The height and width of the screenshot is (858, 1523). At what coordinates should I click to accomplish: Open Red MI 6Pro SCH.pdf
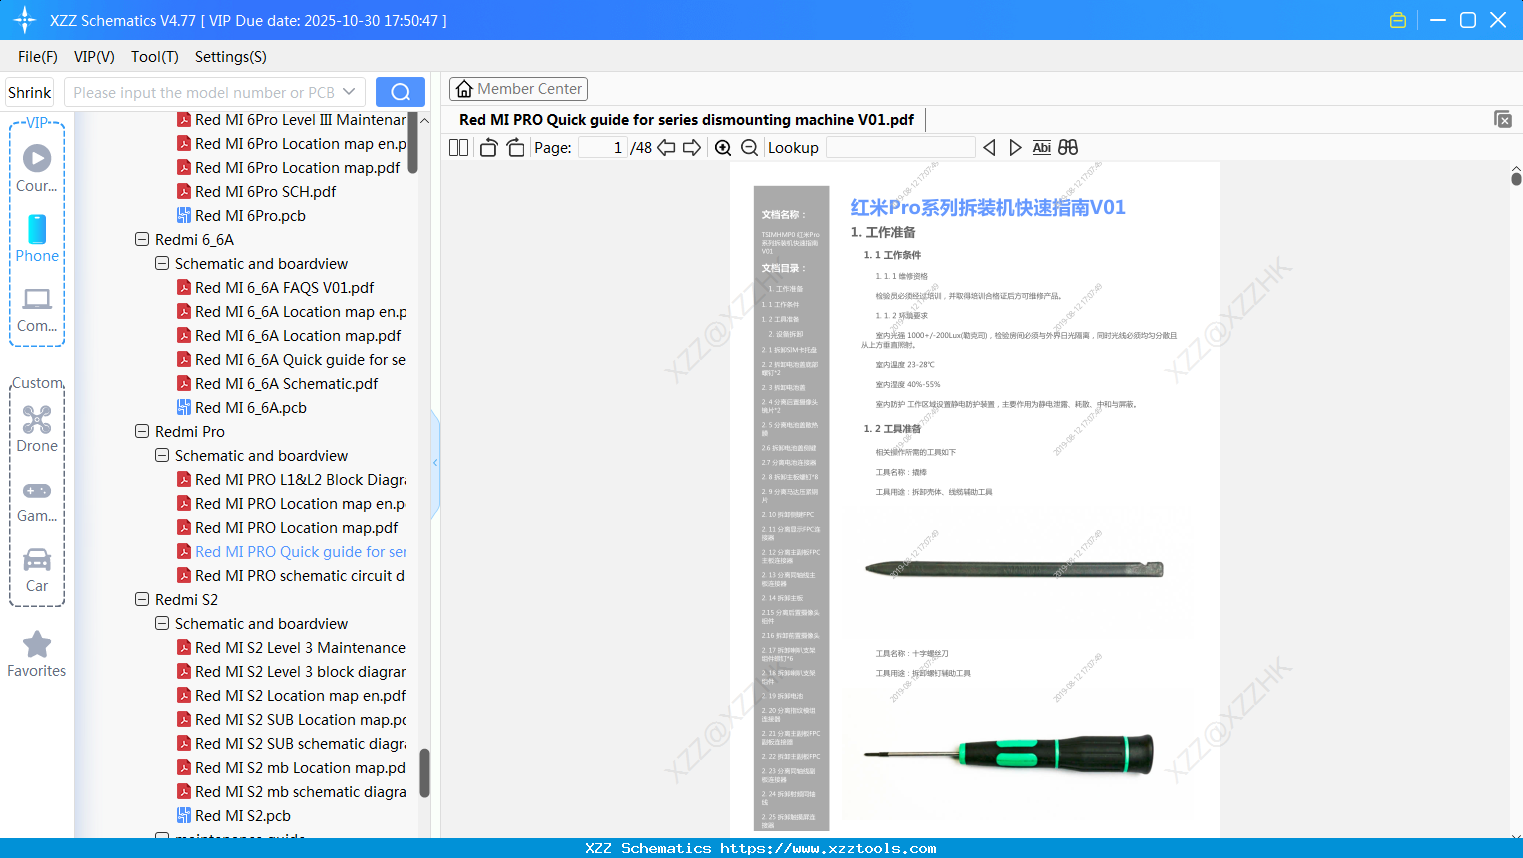pos(265,192)
